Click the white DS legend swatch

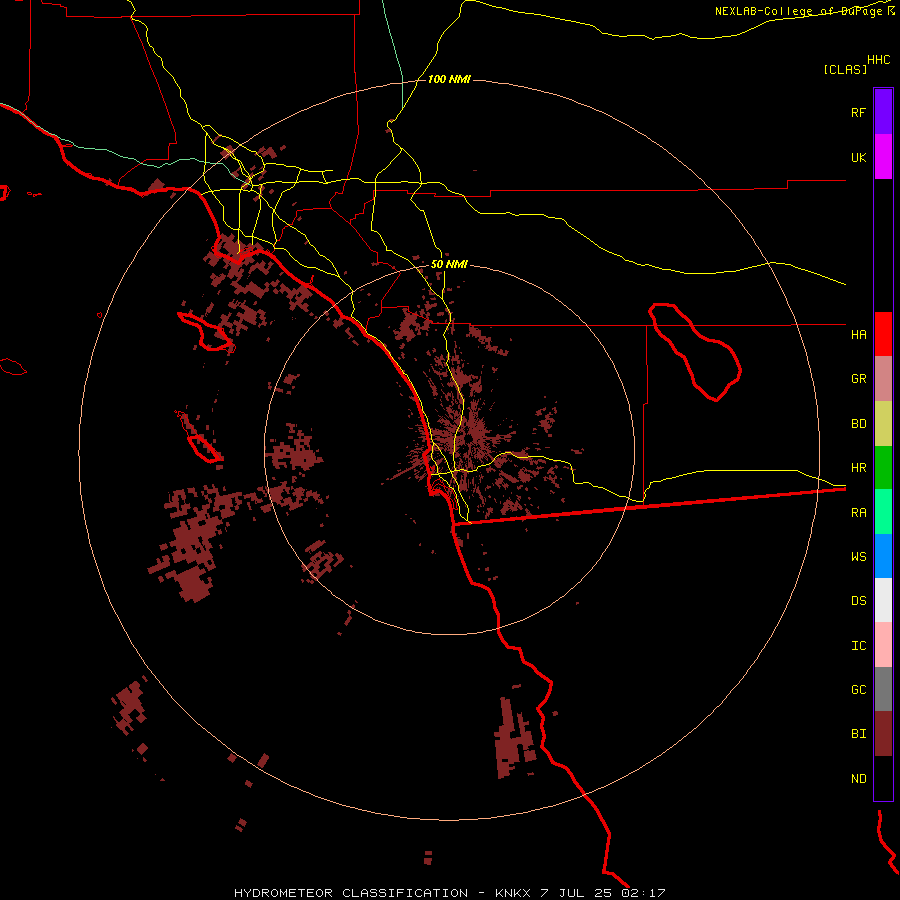pyautogui.click(x=883, y=600)
